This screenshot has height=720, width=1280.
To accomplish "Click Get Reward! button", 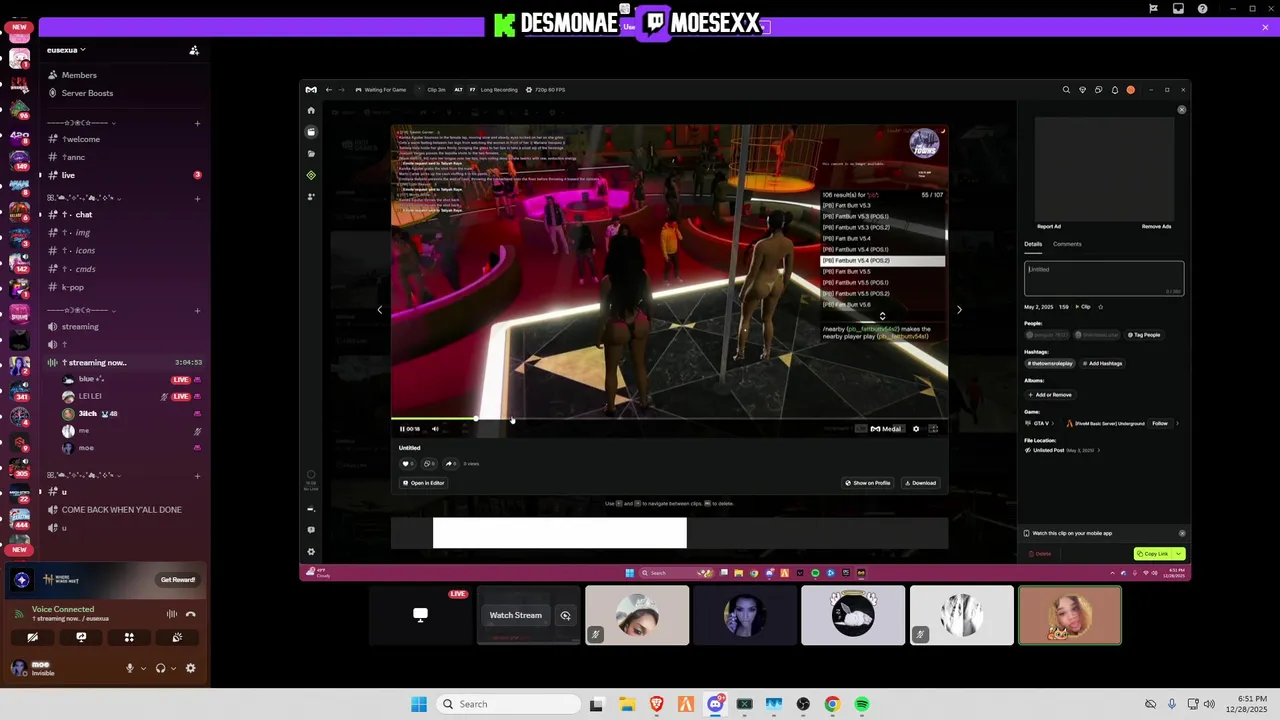I will coord(178,580).
